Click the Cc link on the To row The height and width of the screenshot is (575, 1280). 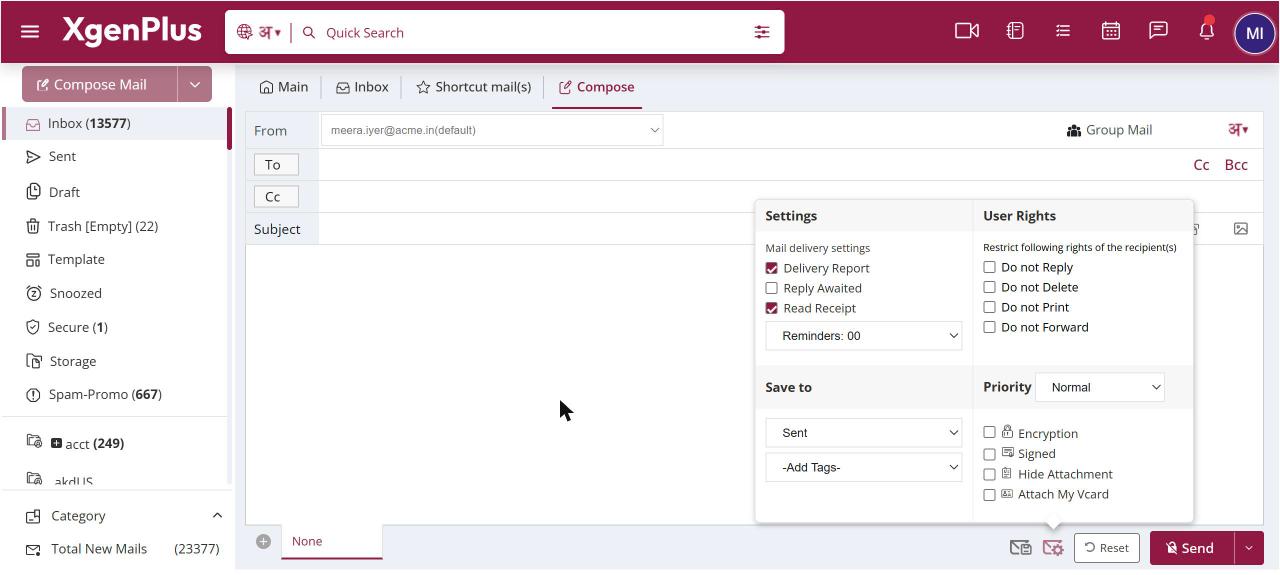coord(1201,165)
